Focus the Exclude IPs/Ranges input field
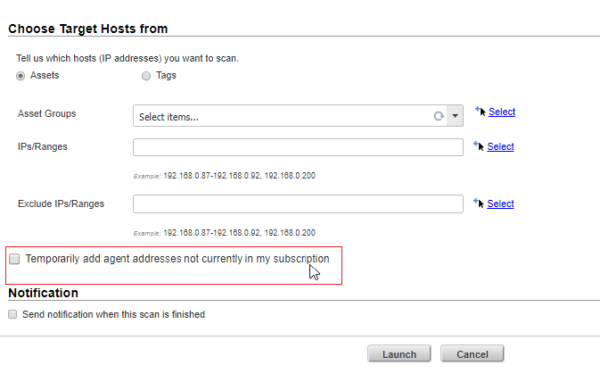The image size is (600, 382). tap(298, 204)
